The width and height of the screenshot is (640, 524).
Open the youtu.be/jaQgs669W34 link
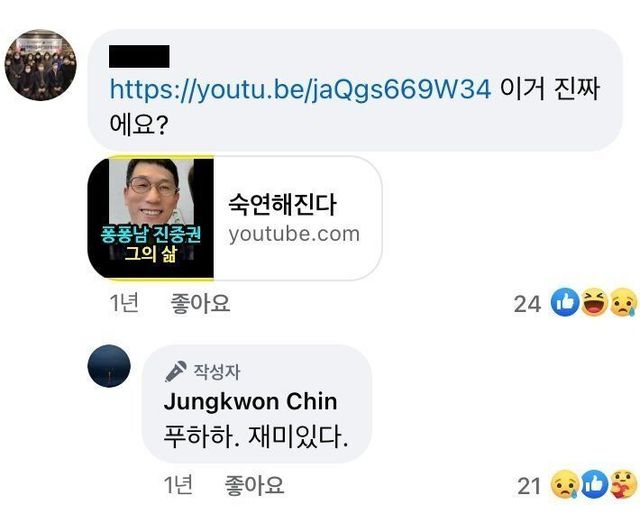coord(300,89)
